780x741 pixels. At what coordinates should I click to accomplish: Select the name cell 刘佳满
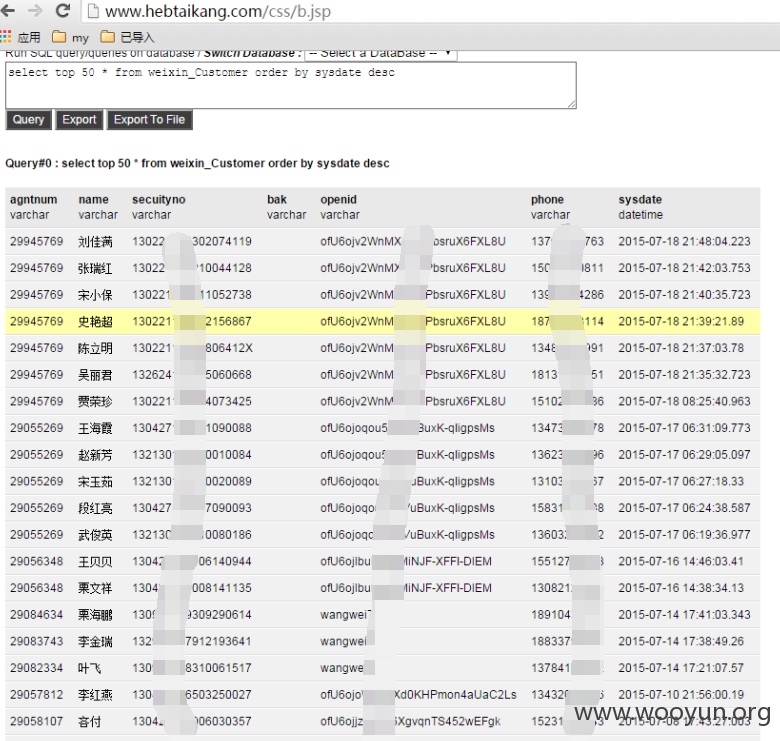95,242
